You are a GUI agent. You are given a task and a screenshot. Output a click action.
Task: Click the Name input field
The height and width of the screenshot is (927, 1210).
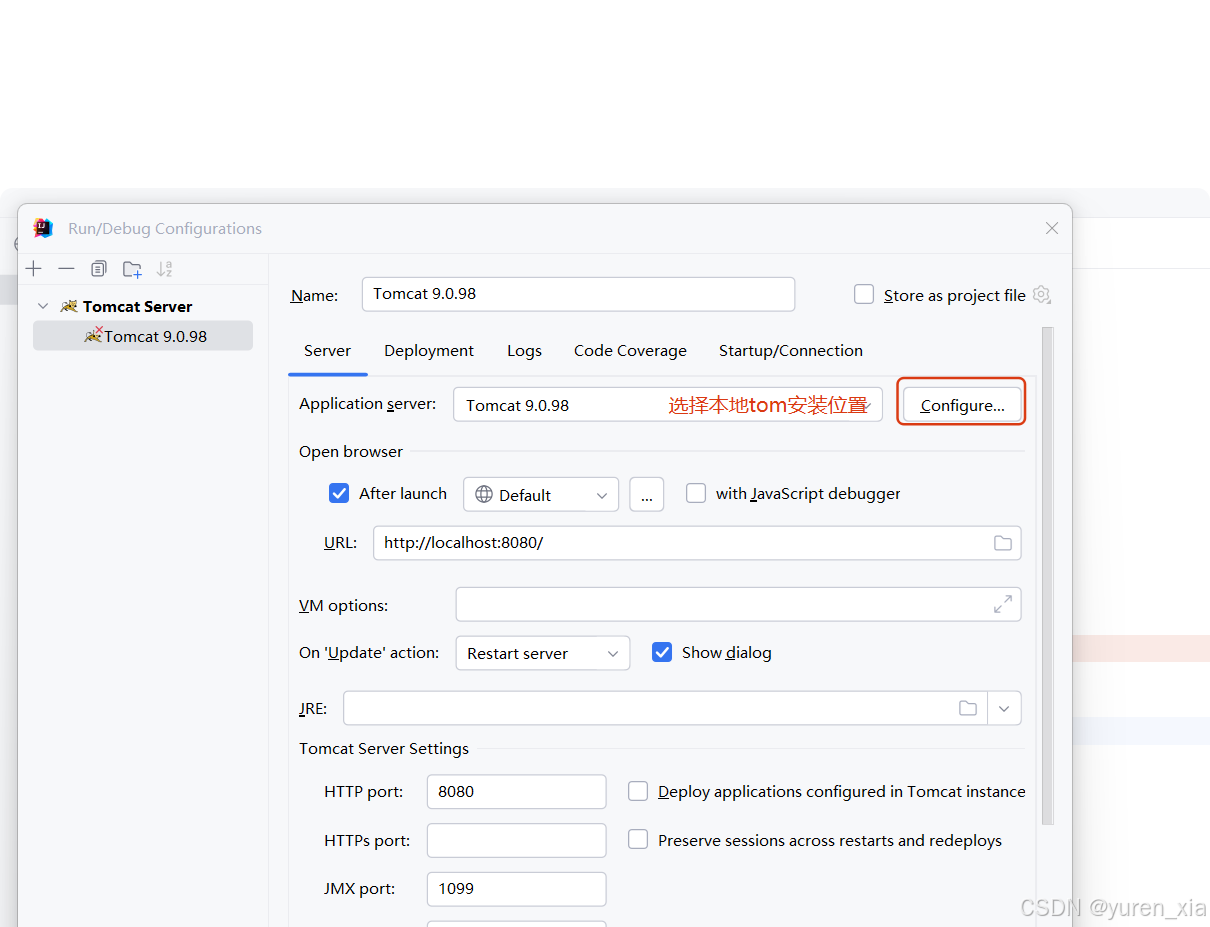pos(578,294)
